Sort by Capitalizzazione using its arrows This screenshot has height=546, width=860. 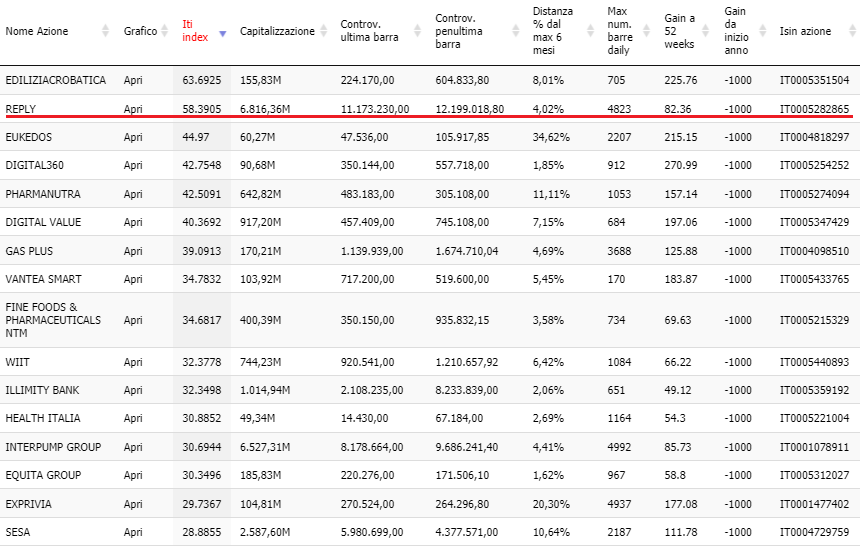pos(323,31)
